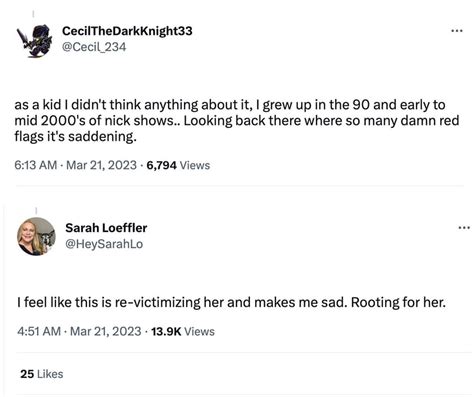Screen dimensions: 474x397
Task: Click the CecilTheDarkKnight33 display name
Action: (x=127, y=31)
